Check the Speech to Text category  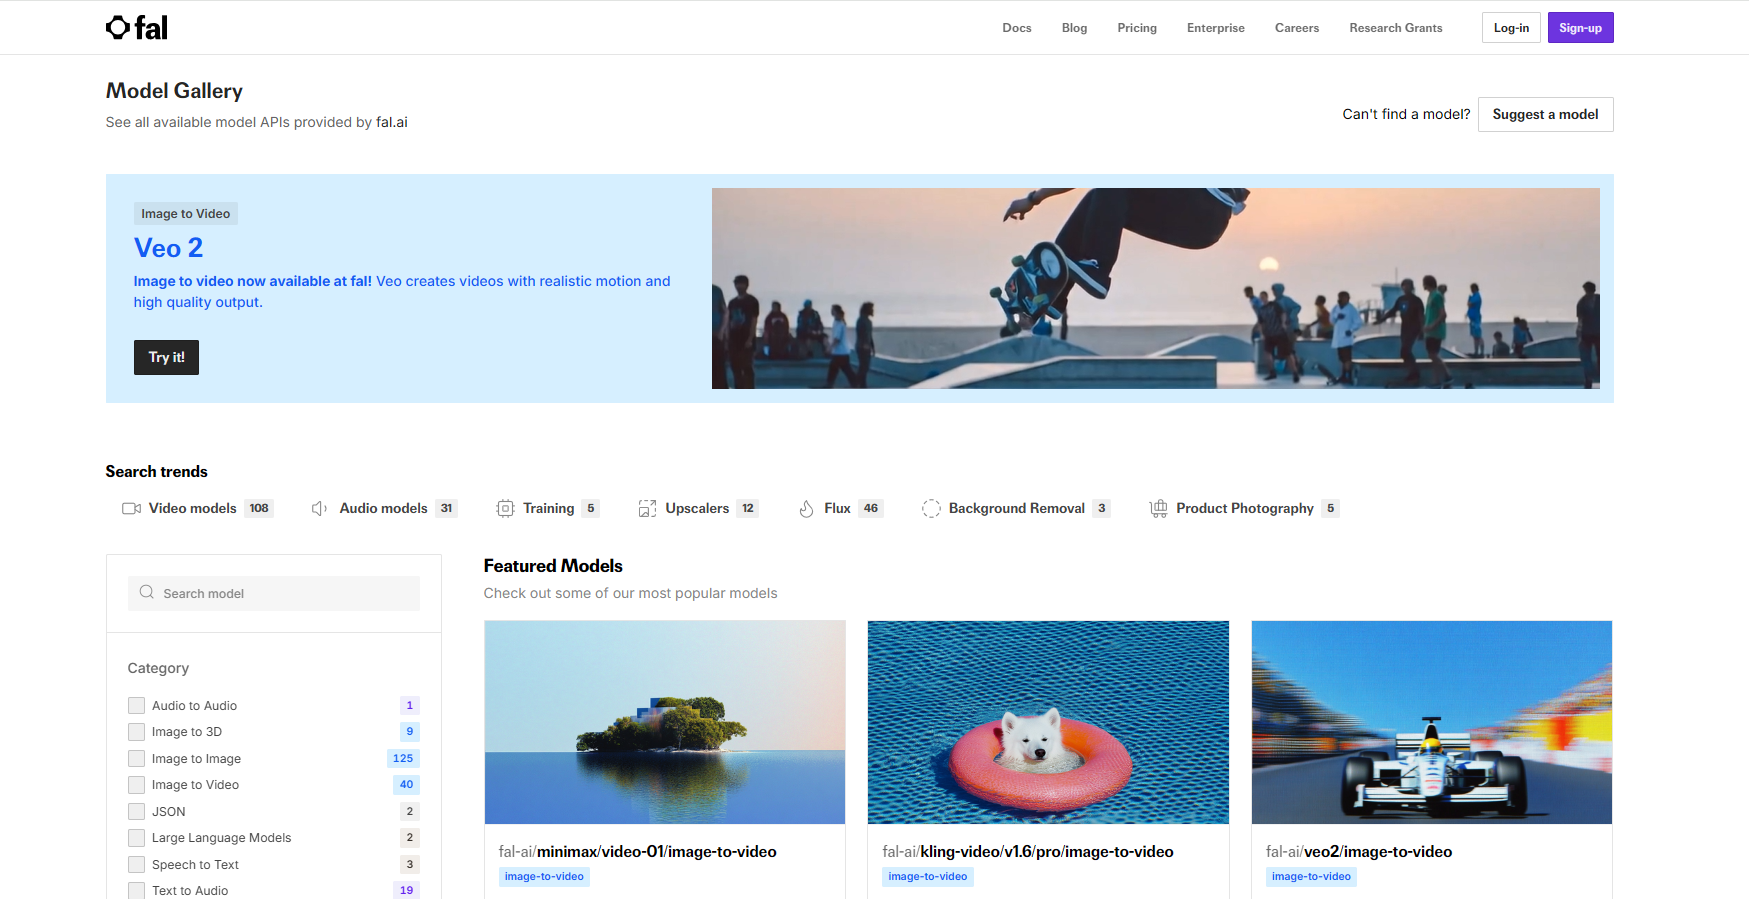tap(137, 864)
